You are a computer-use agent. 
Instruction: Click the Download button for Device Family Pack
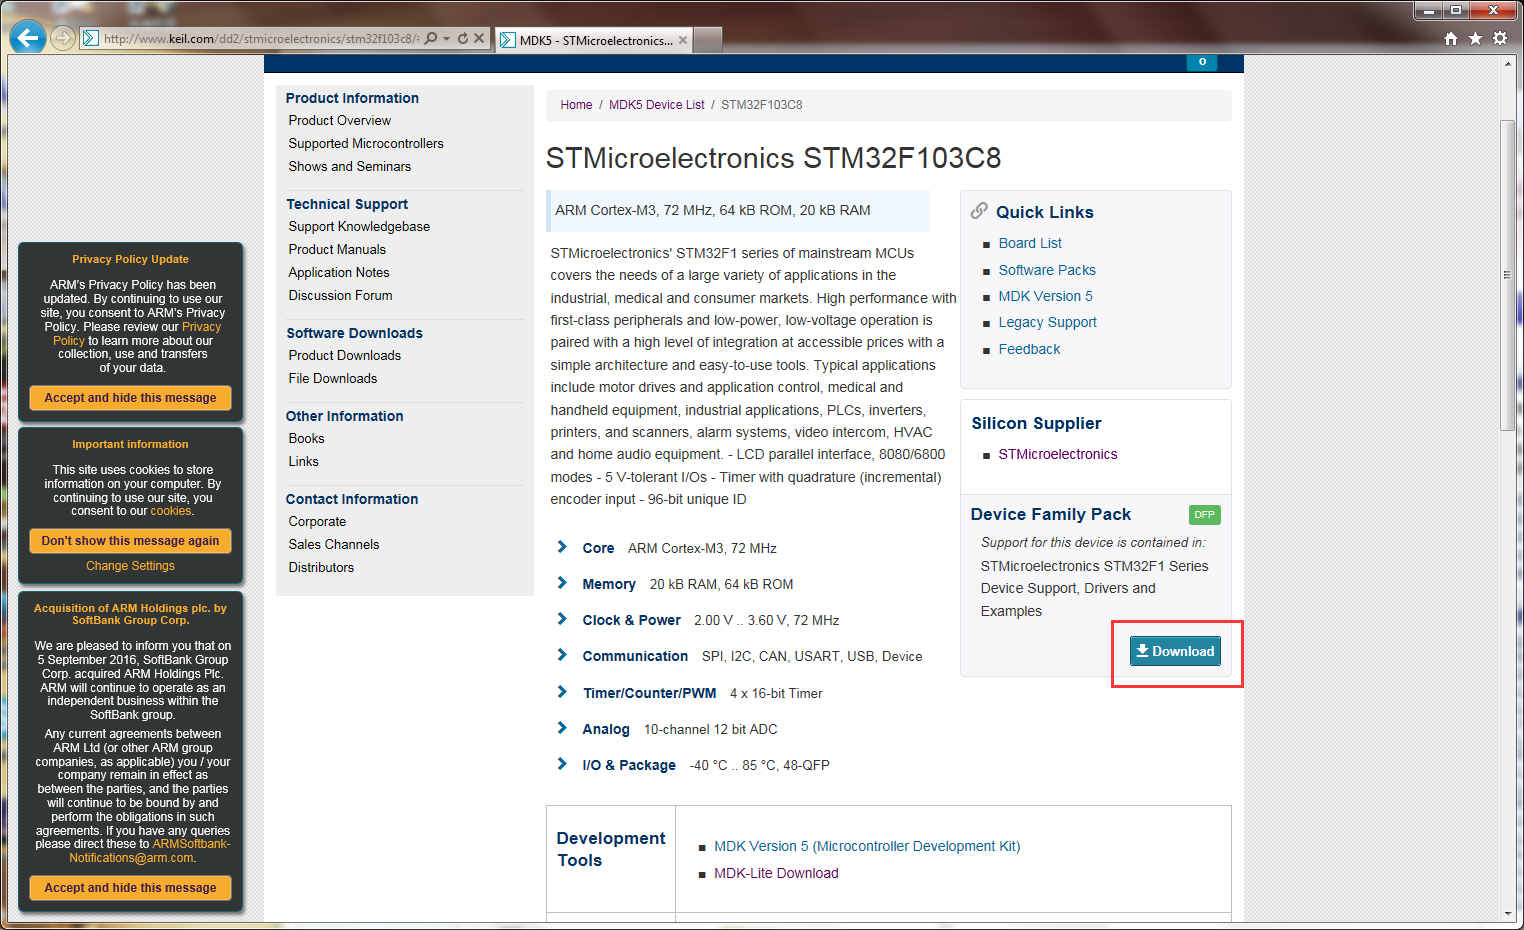pos(1175,651)
